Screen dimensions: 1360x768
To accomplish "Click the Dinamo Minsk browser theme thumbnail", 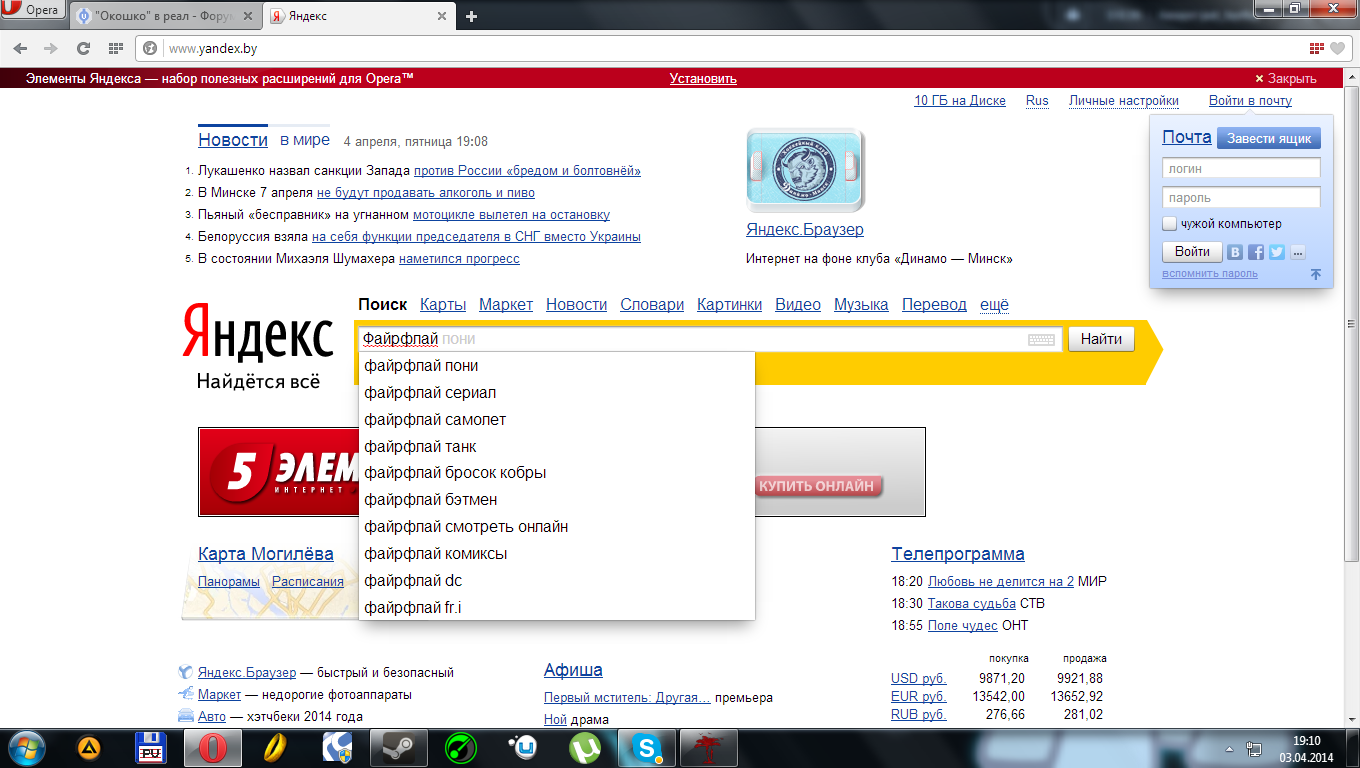I will [805, 171].
